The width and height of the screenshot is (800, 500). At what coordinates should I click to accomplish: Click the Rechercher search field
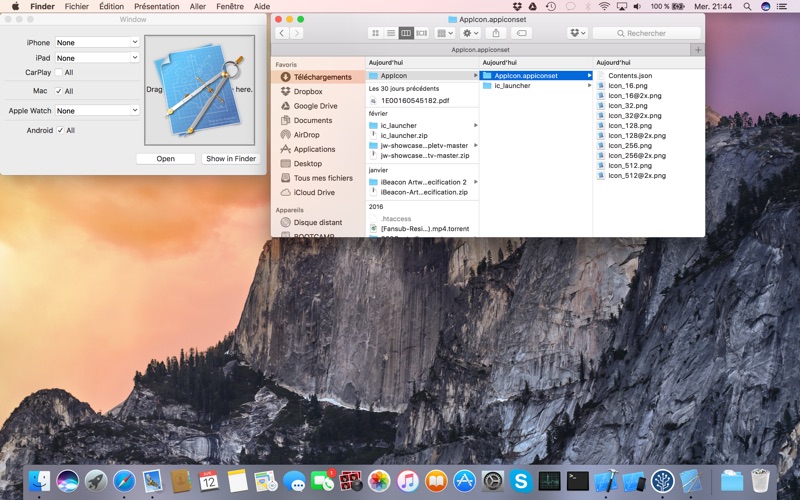646,33
